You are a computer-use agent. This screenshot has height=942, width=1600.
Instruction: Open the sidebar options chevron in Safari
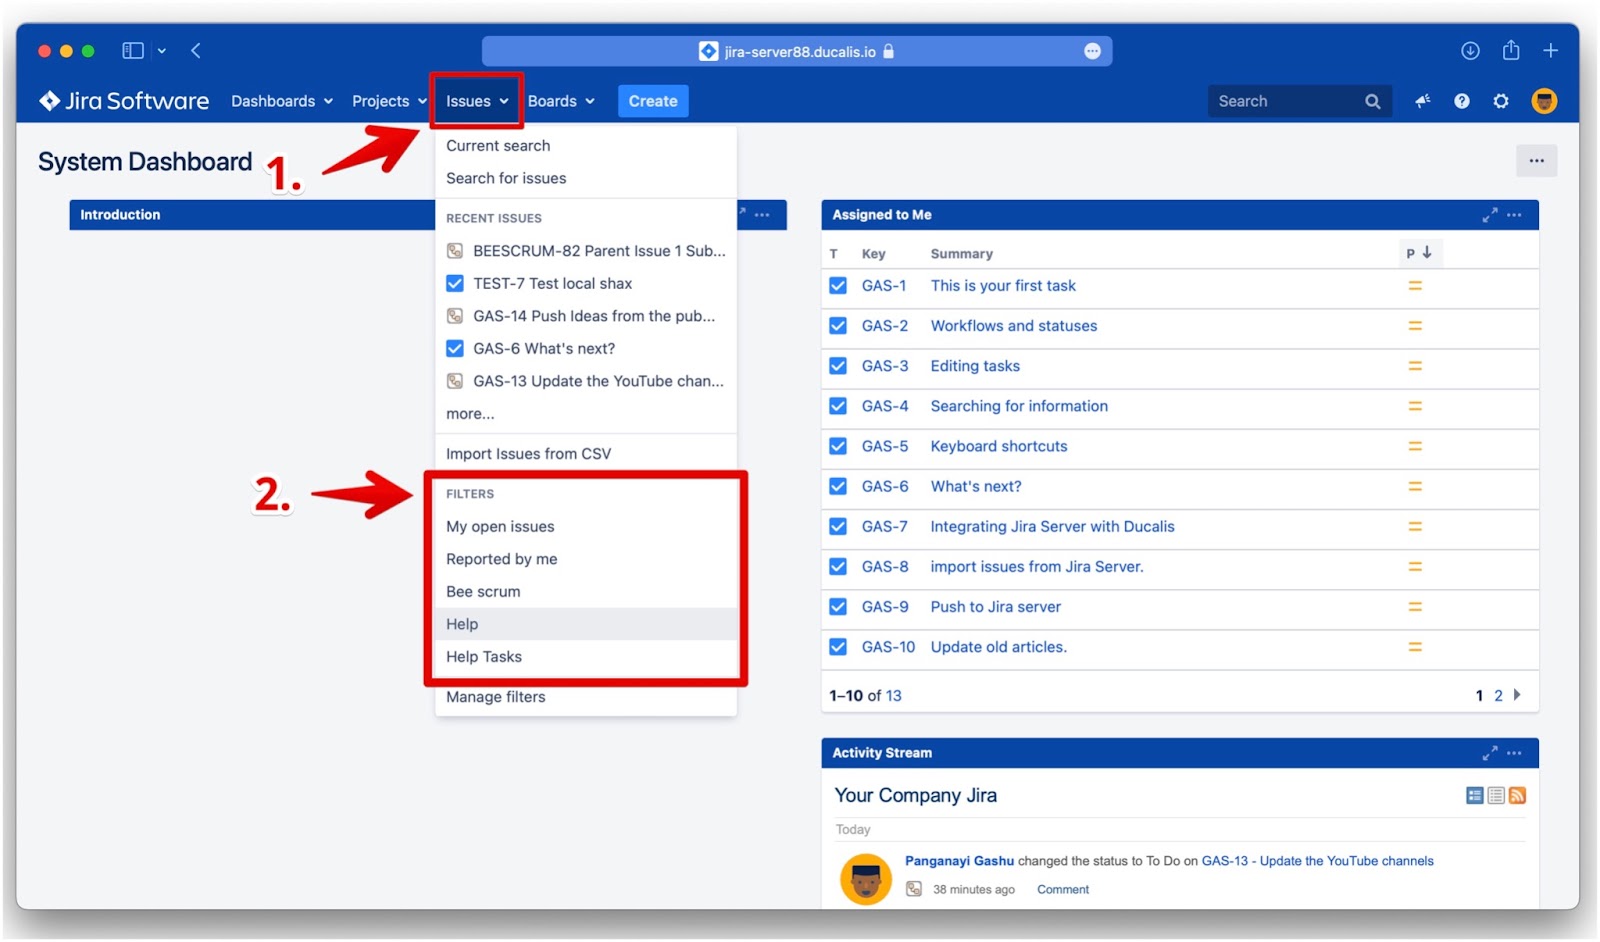point(161,50)
